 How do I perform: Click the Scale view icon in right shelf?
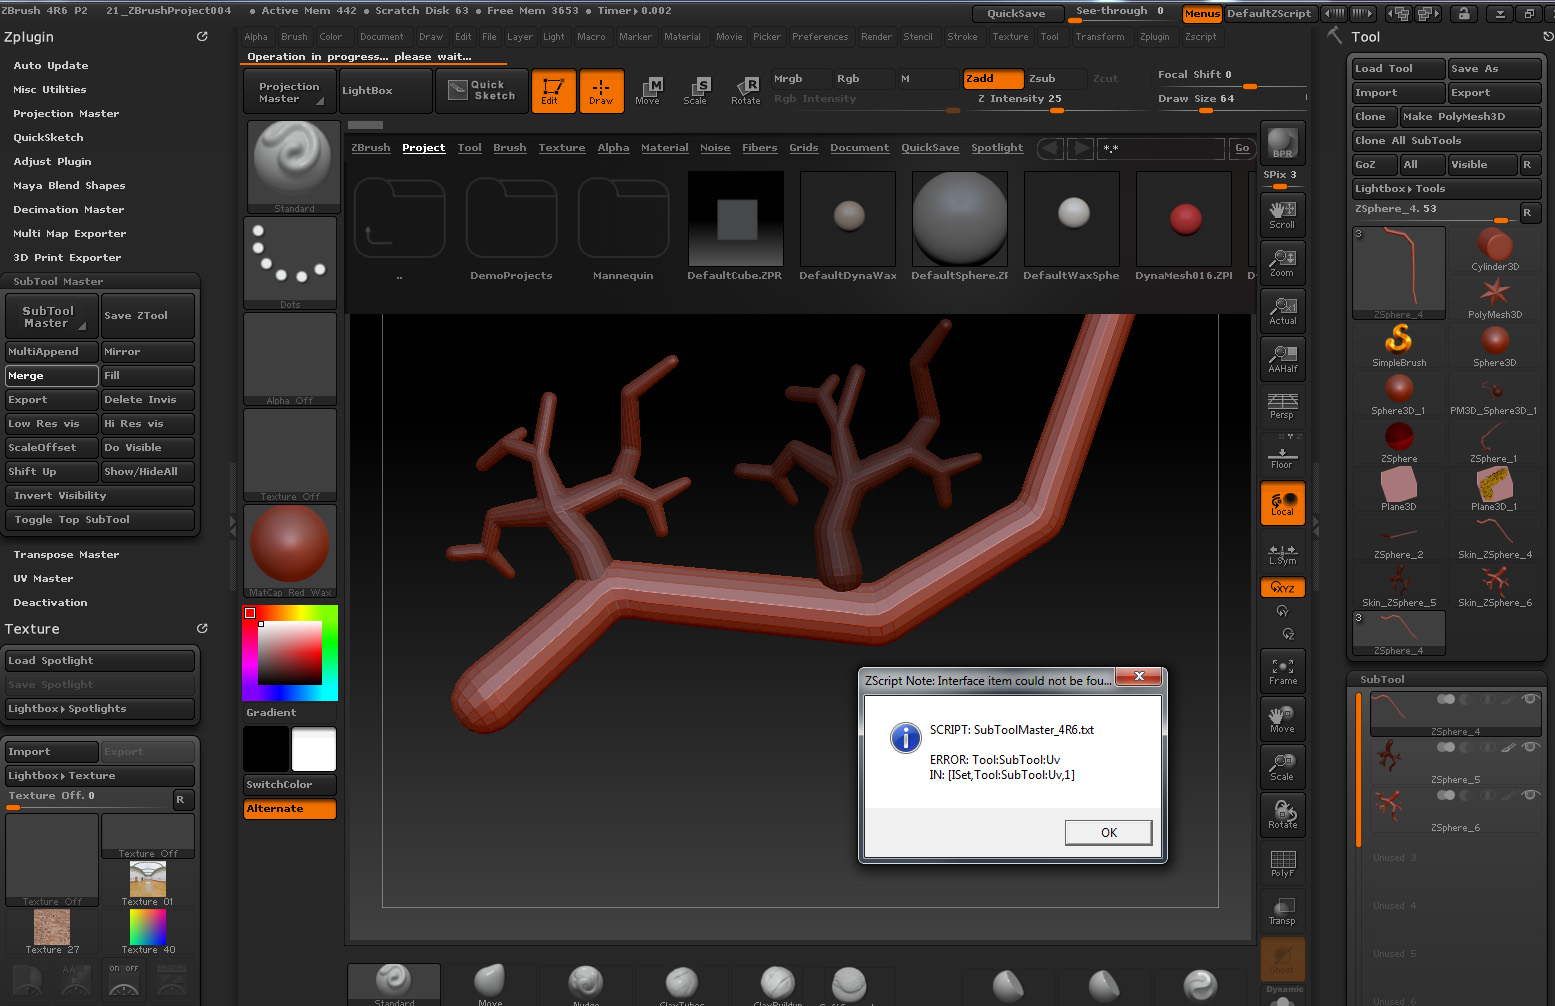coord(1282,767)
